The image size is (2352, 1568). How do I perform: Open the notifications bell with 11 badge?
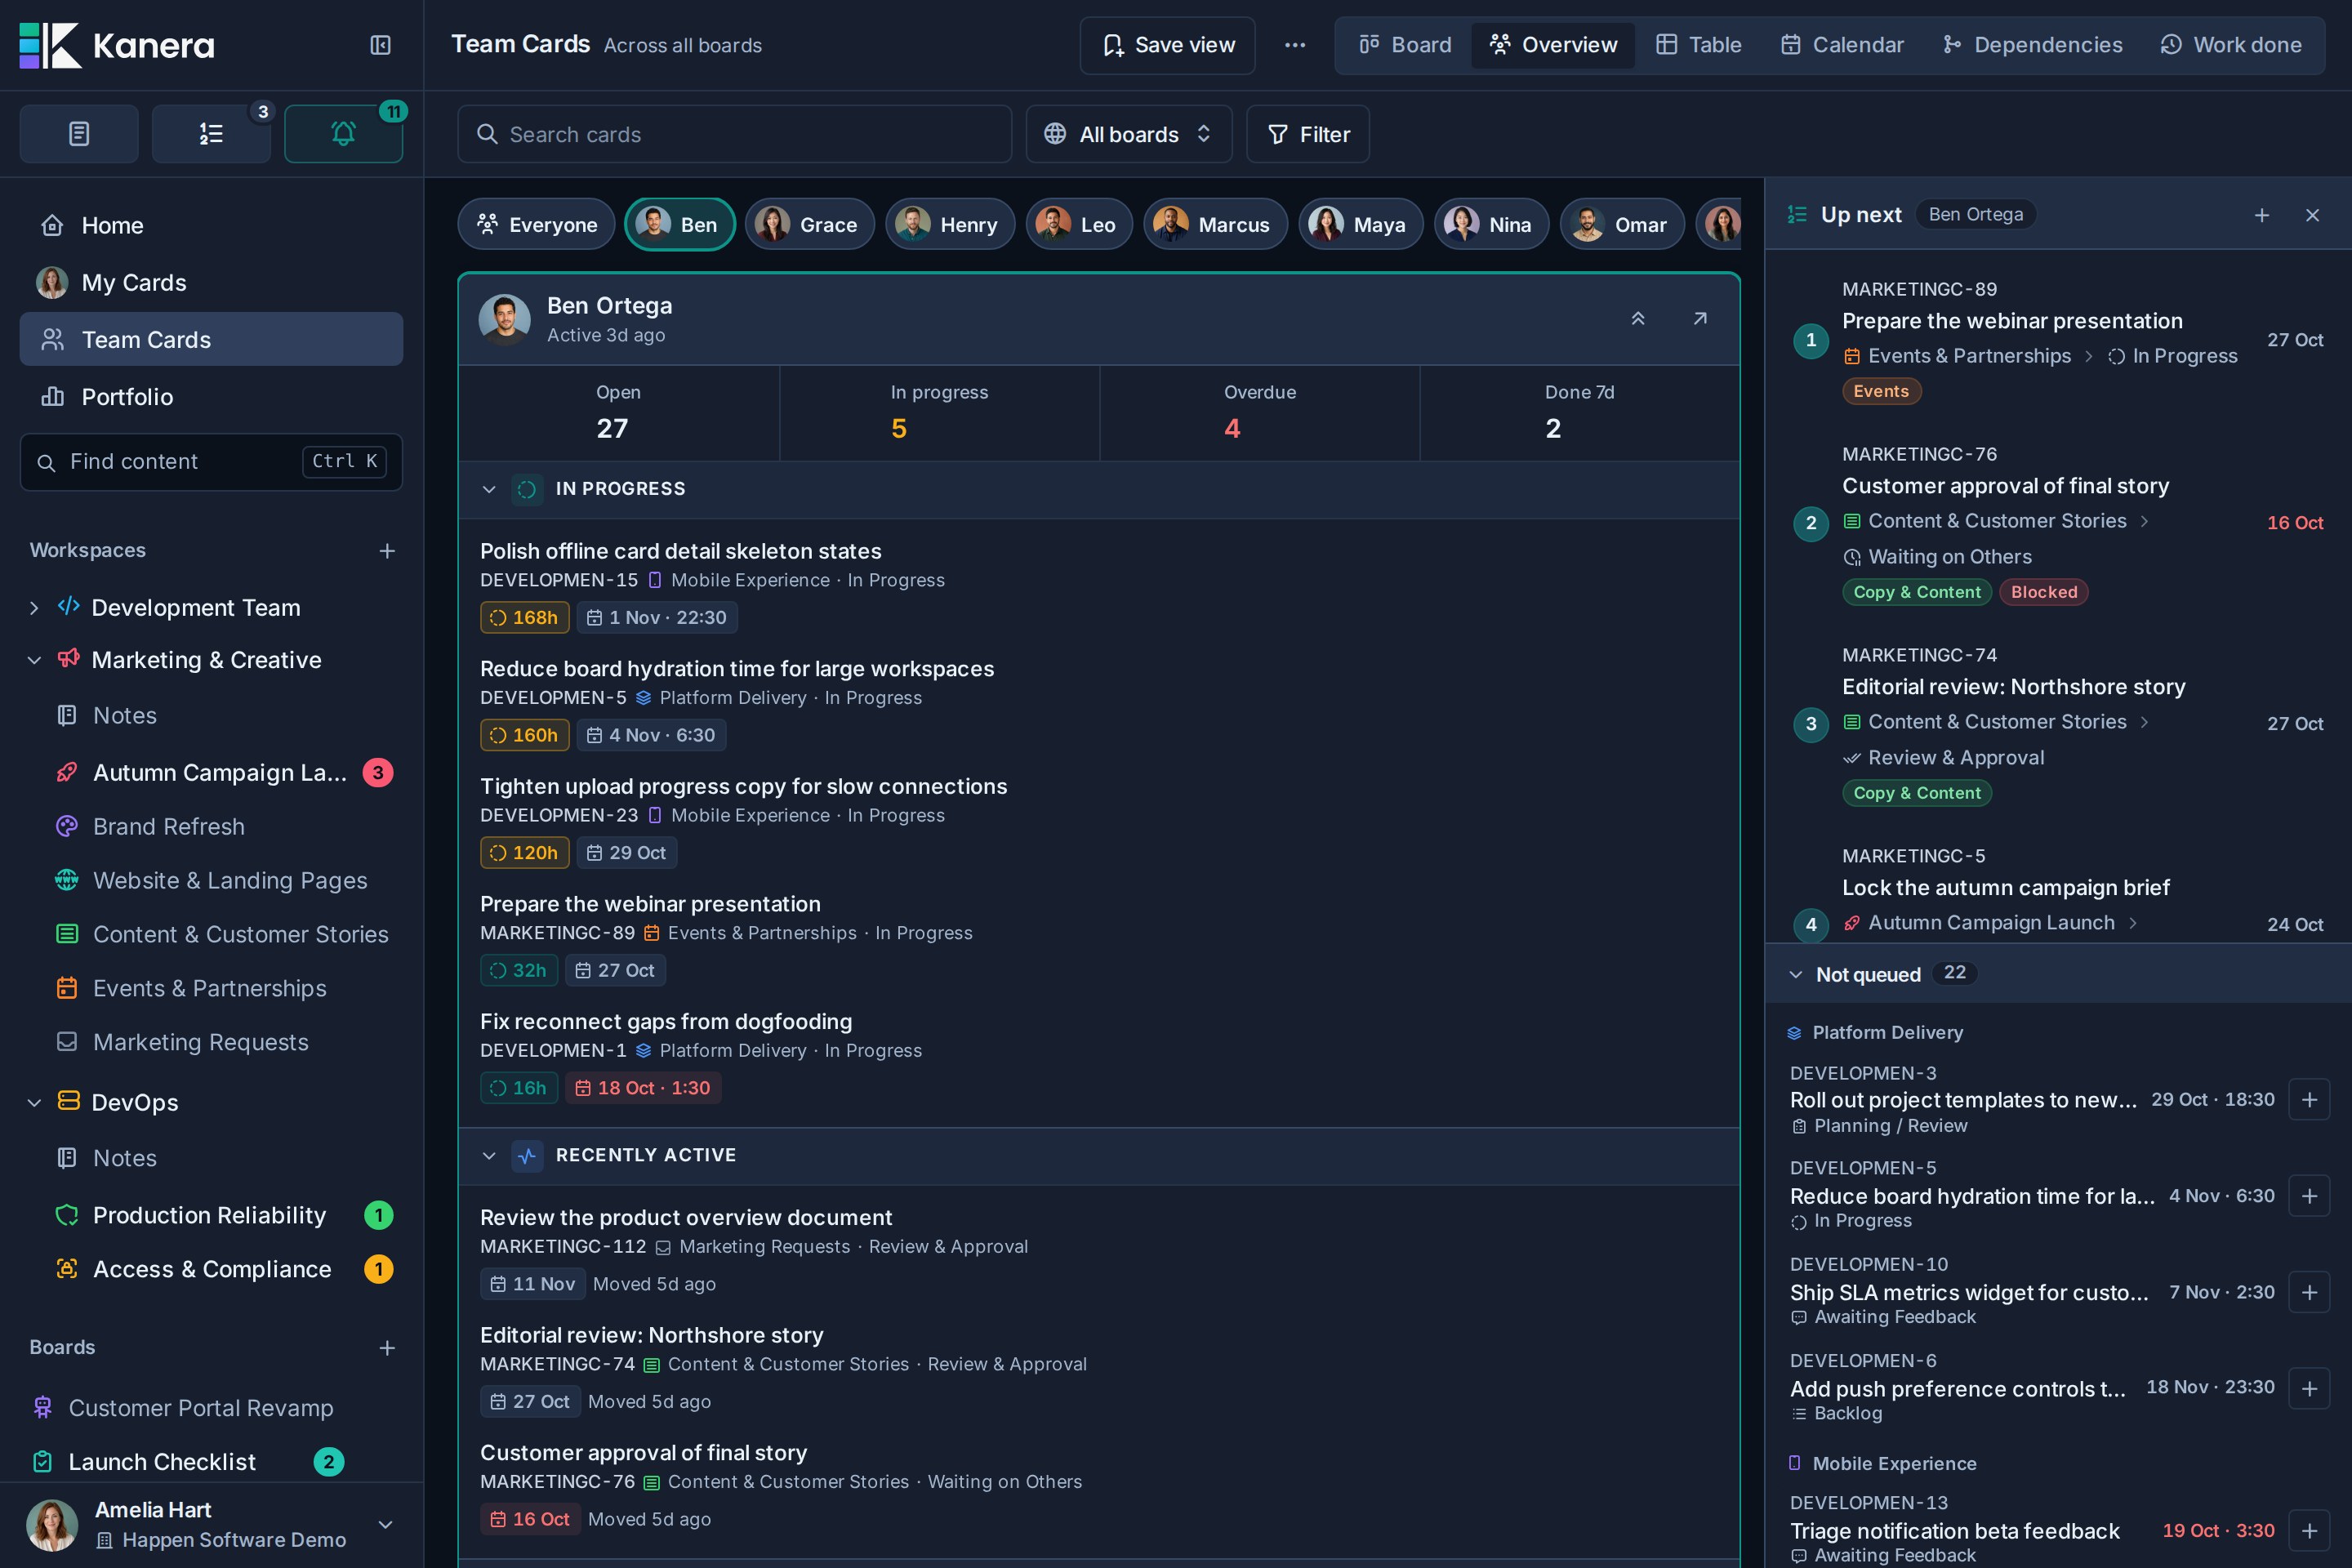tap(343, 133)
